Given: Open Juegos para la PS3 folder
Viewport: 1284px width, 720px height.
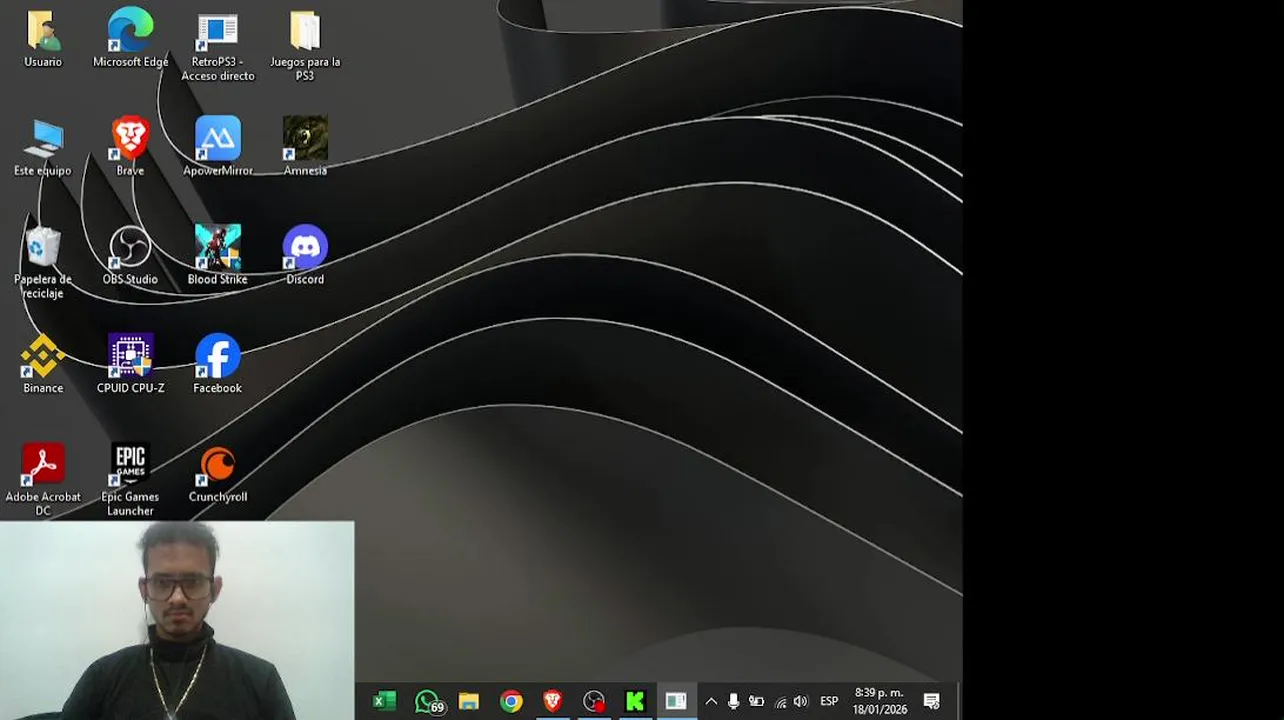Looking at the screenshot, I should (305, 32).
